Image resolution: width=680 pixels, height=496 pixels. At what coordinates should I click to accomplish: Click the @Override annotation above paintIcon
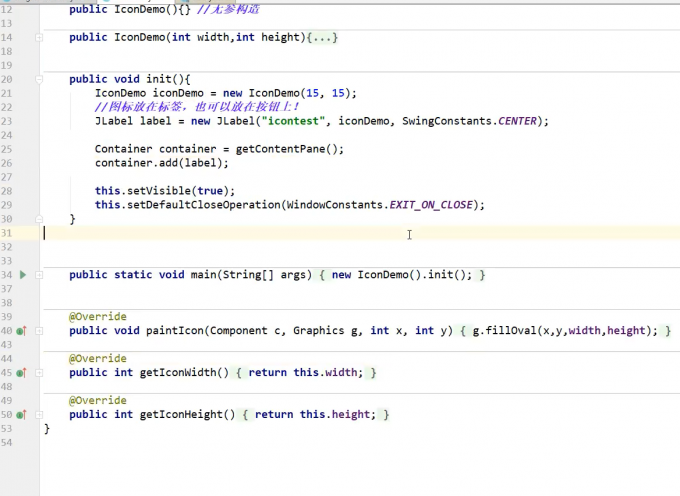coord(98,316)
